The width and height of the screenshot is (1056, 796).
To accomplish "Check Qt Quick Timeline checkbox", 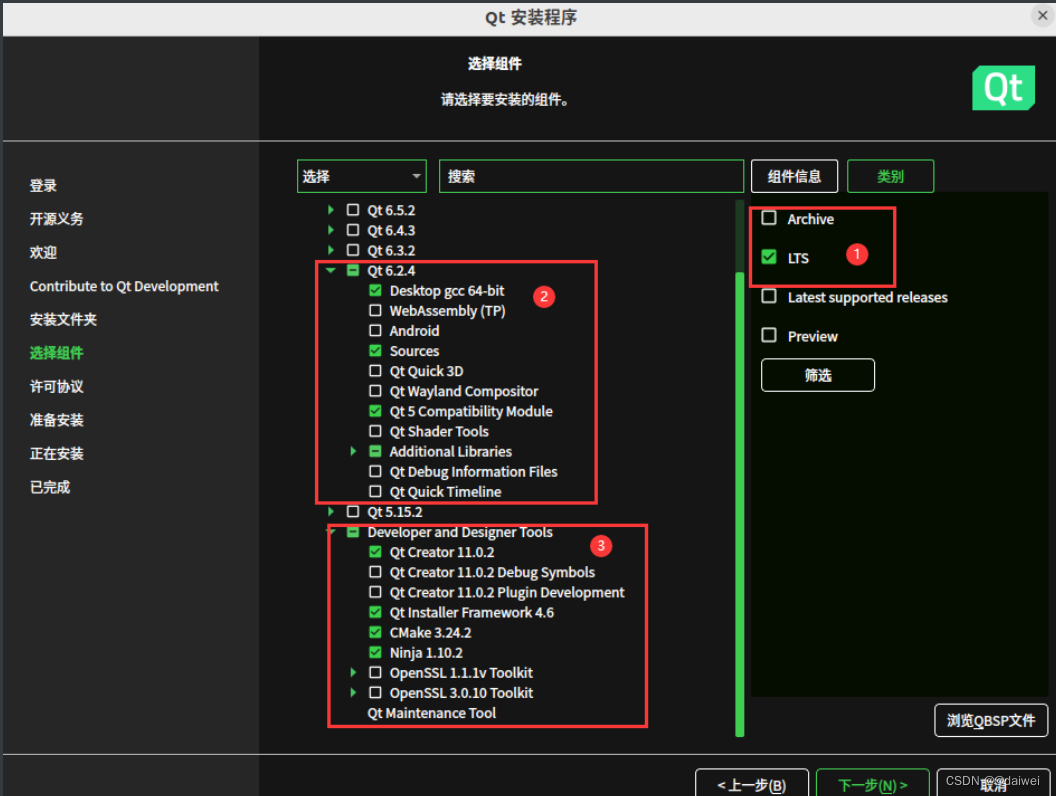I will point(375,492).
